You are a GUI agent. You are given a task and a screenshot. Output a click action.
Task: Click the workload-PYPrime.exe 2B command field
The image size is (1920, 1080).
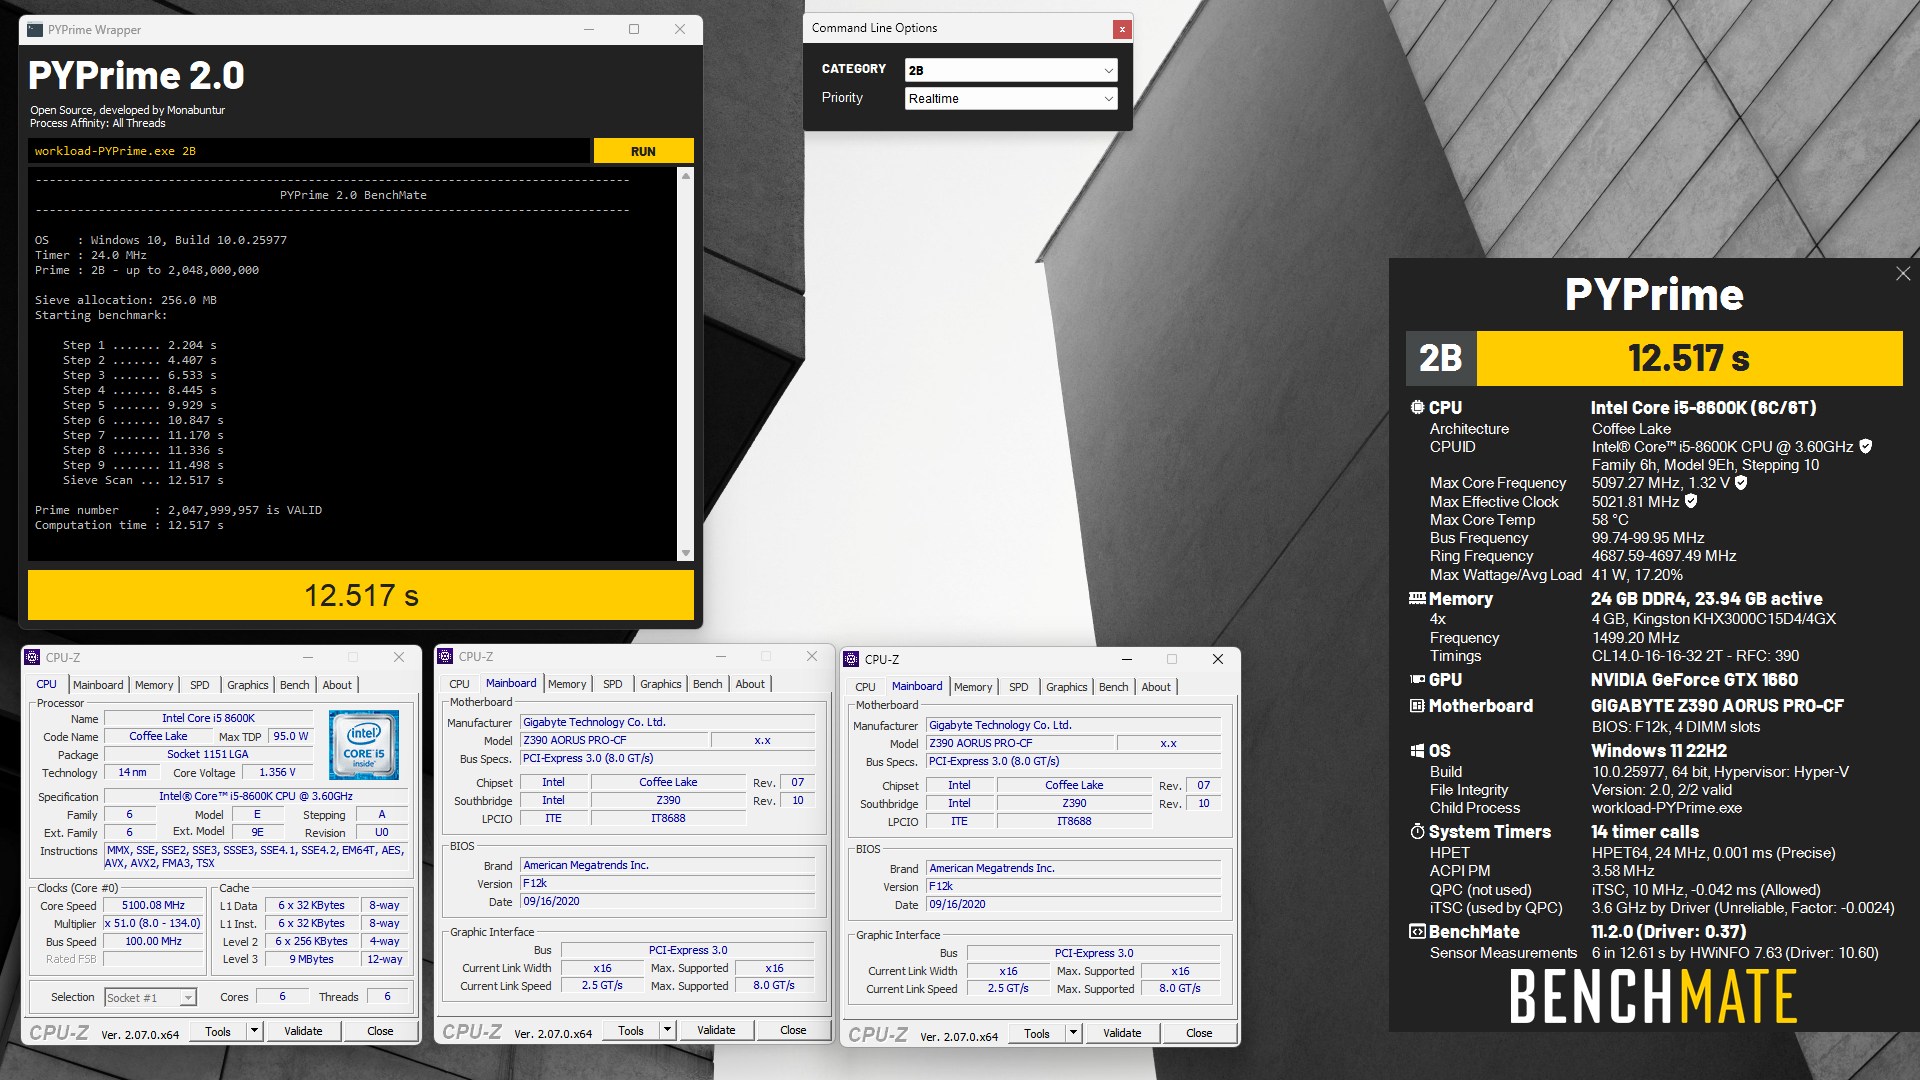point(309,151)
